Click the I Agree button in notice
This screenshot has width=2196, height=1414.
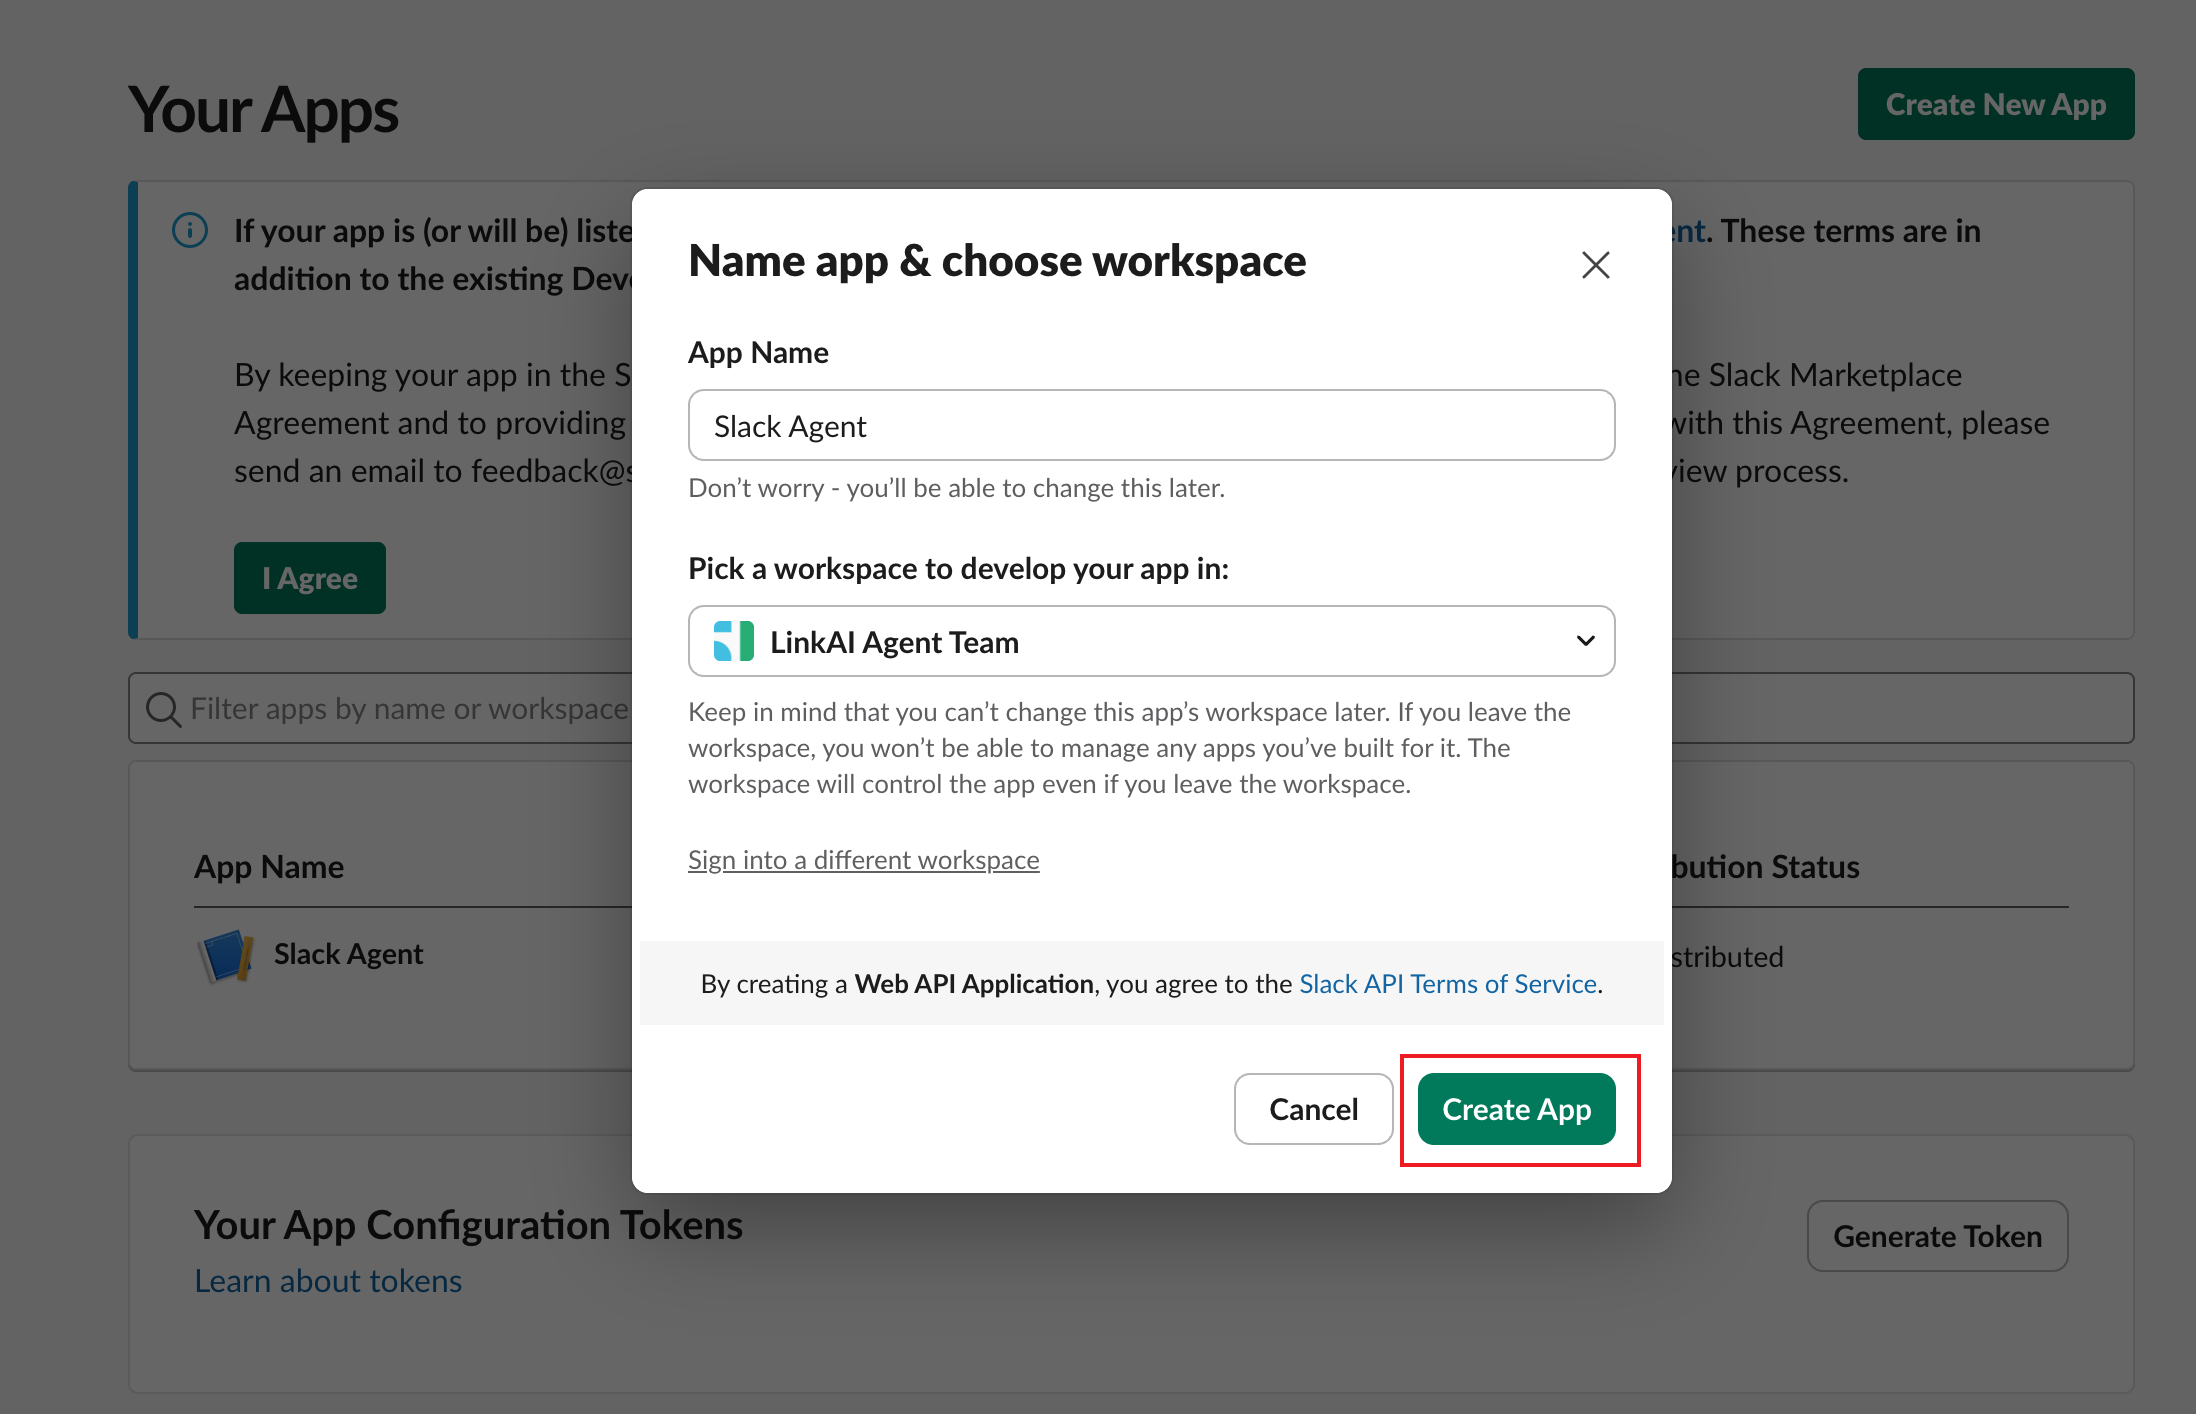pos(309,578)
